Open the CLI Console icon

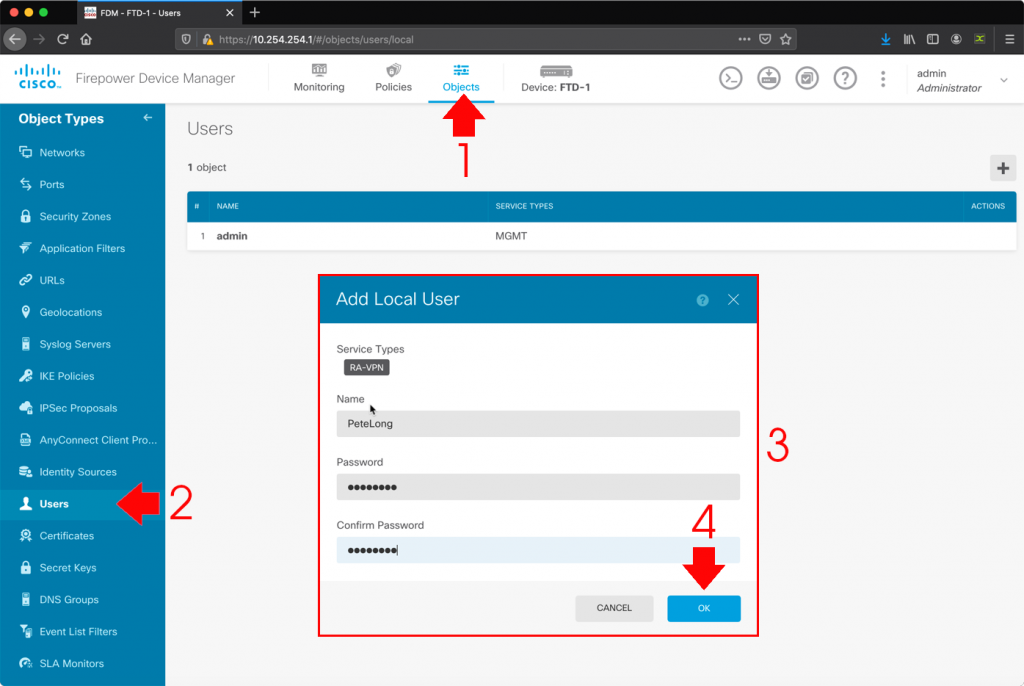pos(729,77)
